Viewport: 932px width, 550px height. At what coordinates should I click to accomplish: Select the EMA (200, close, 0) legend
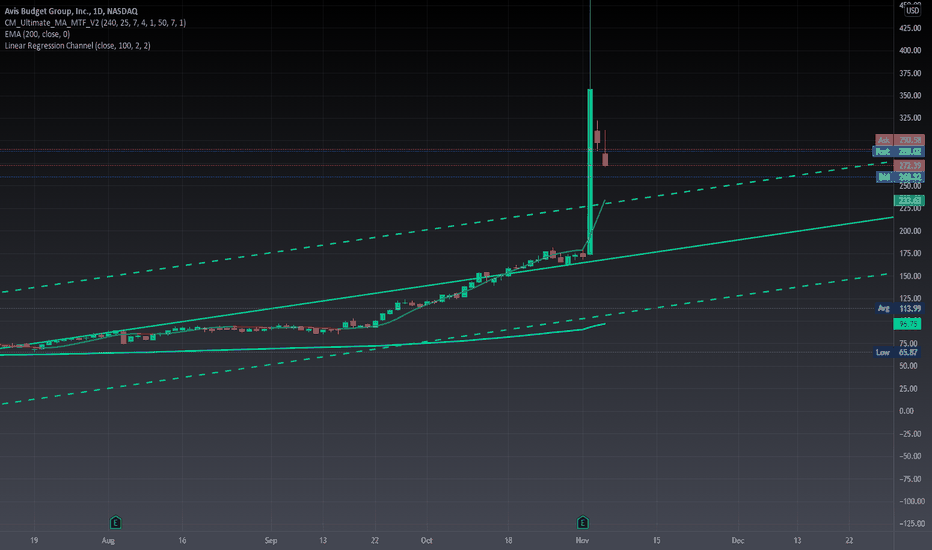pos(37,34)
